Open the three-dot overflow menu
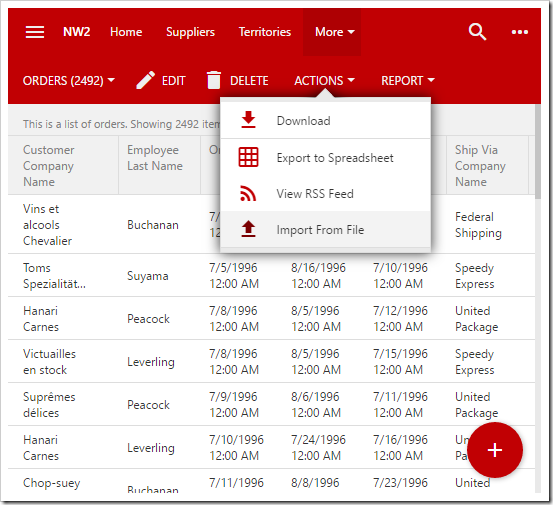The image size is (553, 505). [x=520, y=32]
